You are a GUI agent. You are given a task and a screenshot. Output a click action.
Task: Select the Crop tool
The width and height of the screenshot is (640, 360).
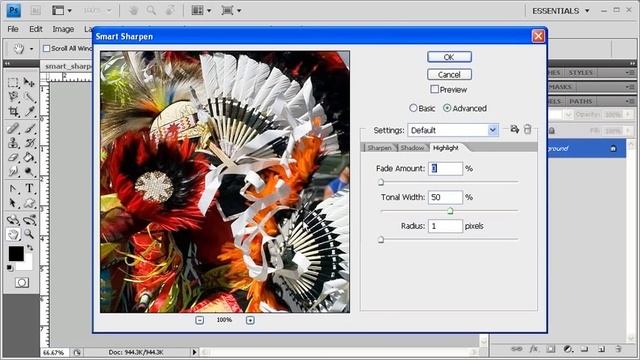[13, 111]
